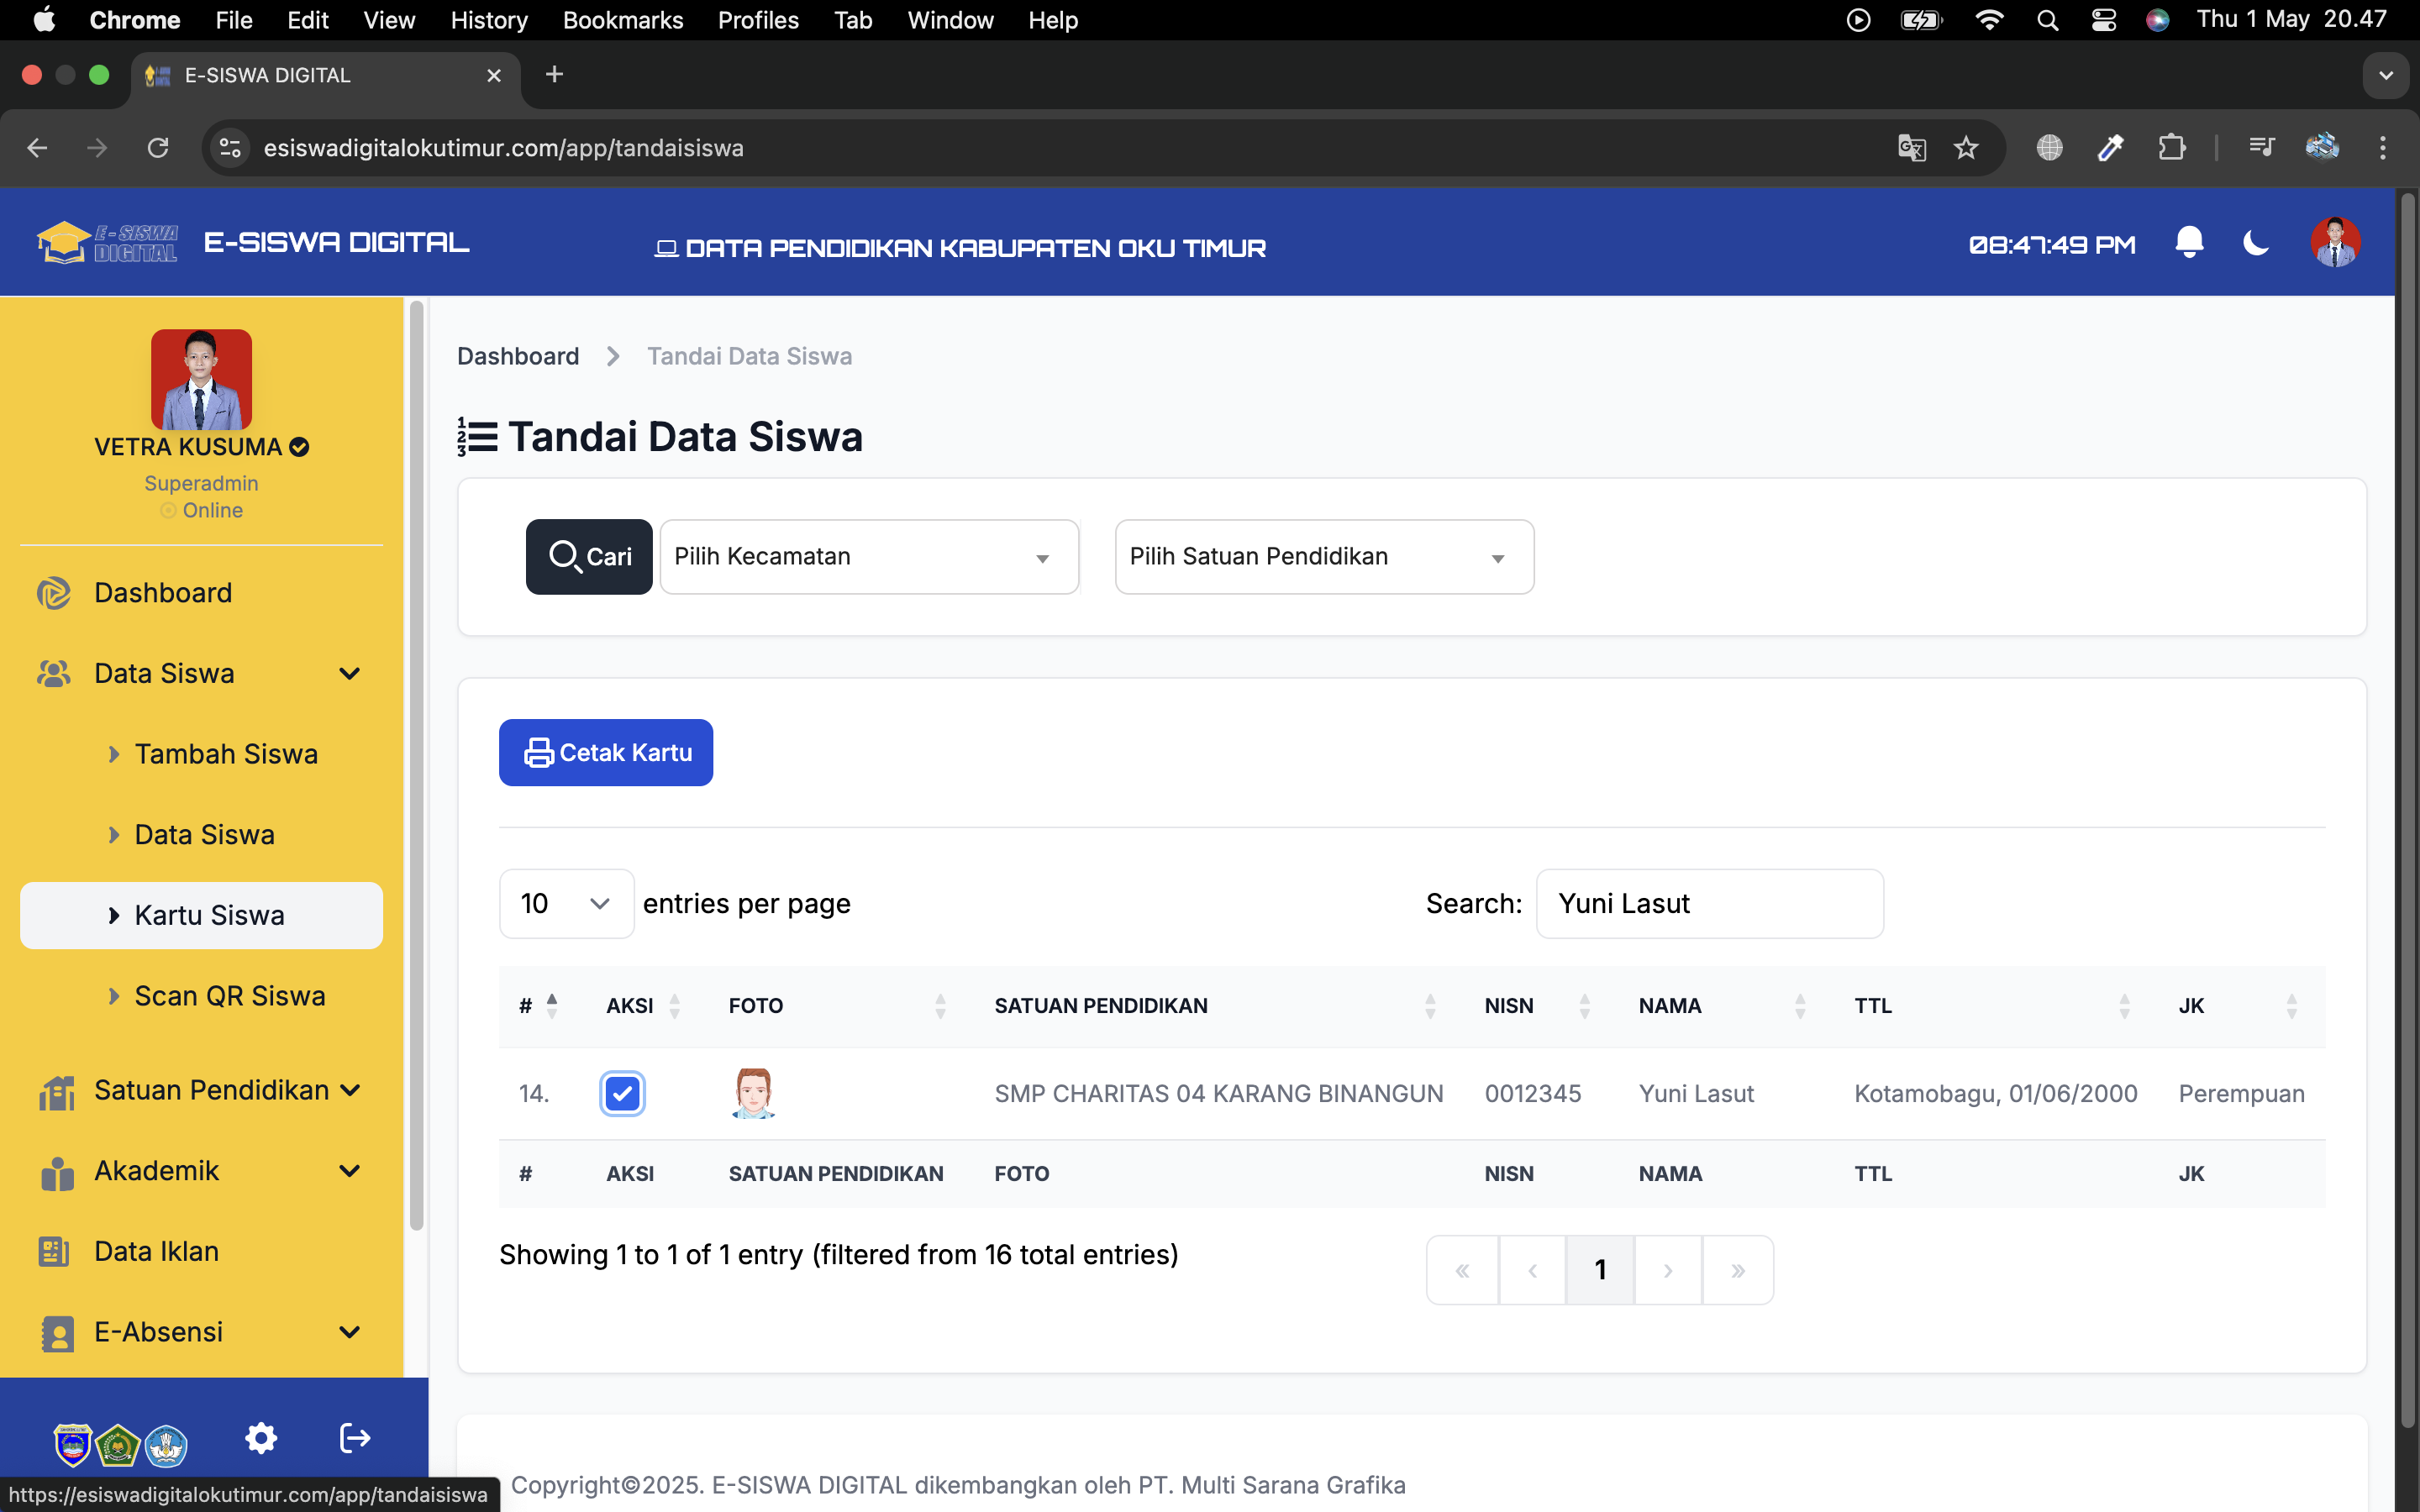Image resolution: width=2420 pixels, height=1512 pixels.
Task: Open Pilih Satuan Pendidikan dropdown
Action: (x=1323, y=557)
